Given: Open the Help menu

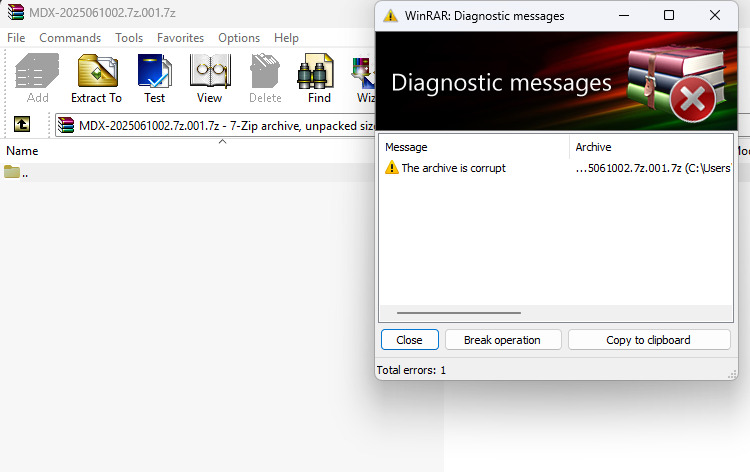Looking at the screenshot, I should (x=286, y=38).
